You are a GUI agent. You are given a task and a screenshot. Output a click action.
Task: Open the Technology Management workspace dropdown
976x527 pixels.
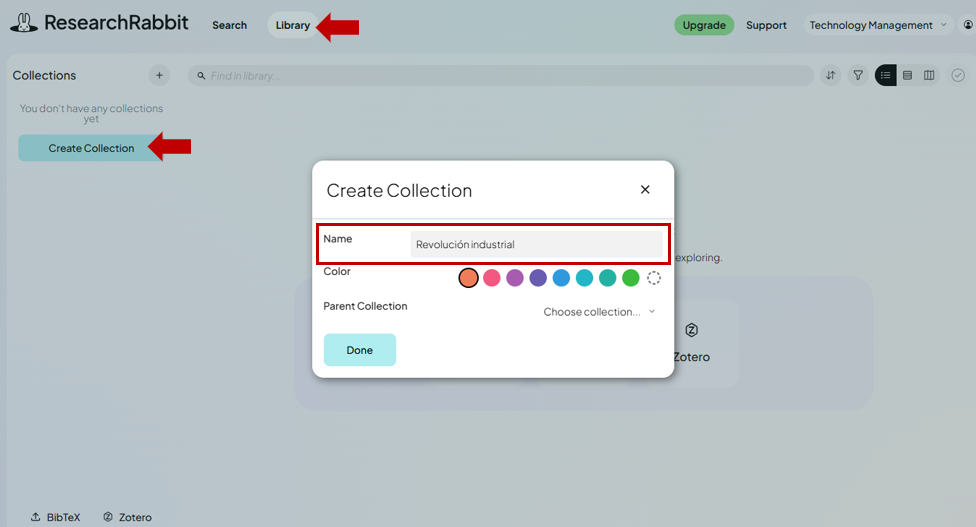click(878, 25)
